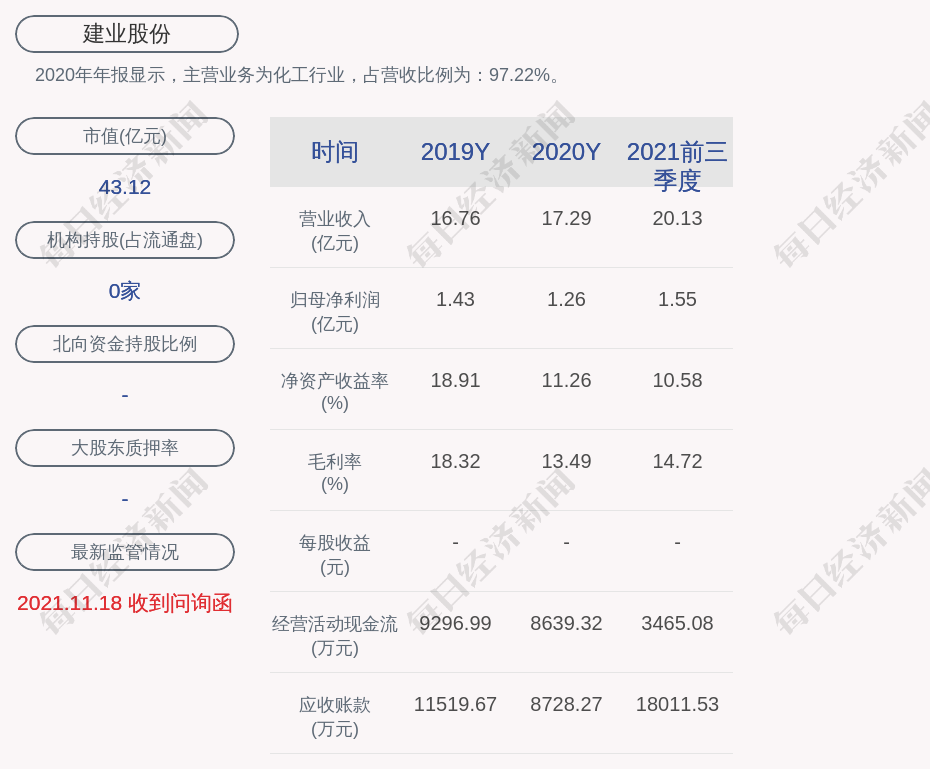Switch to the 2020Y column header
Image resolution: width=930 pixels, height=769 pixels.
[x=566, y=152]
